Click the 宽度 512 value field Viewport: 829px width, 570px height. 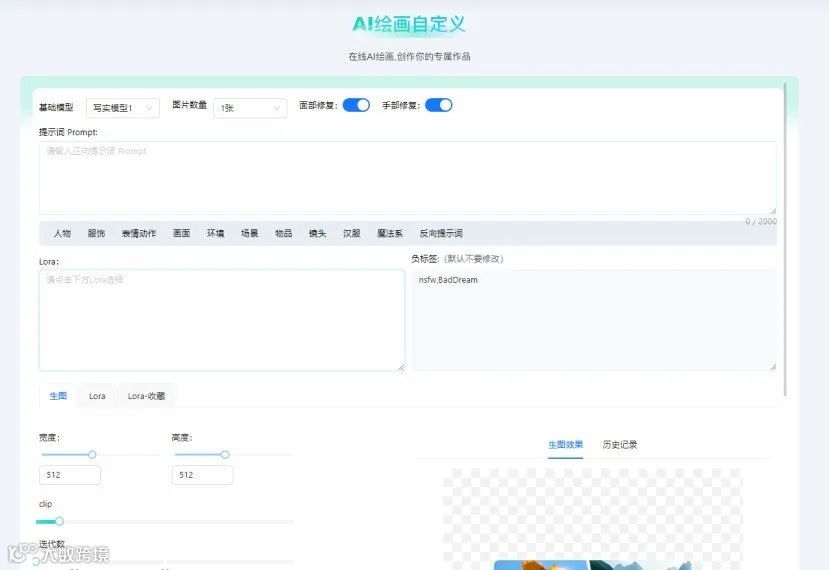pyautogui.click(x=70, y=475)
